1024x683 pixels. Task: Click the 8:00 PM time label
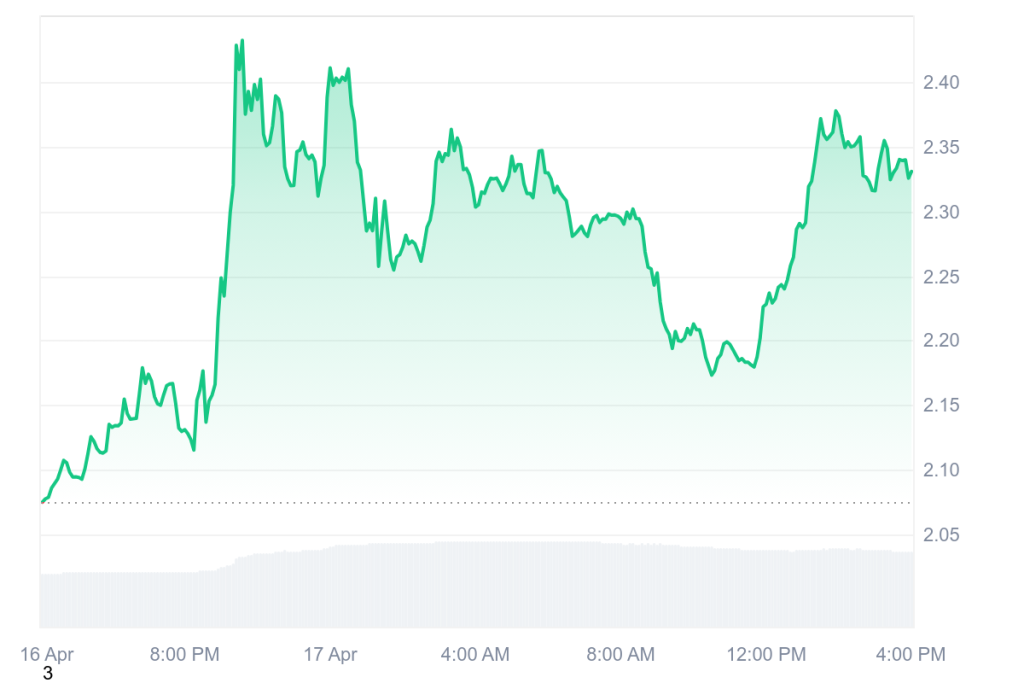[183, 655]
